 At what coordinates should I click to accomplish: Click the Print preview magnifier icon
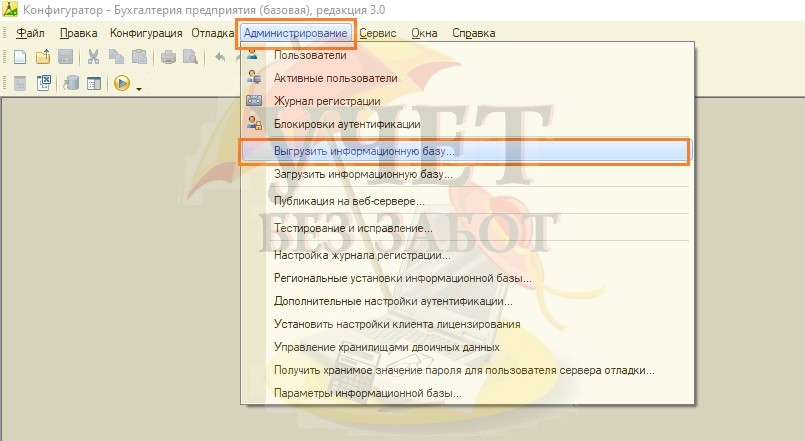tap(190, 57)
